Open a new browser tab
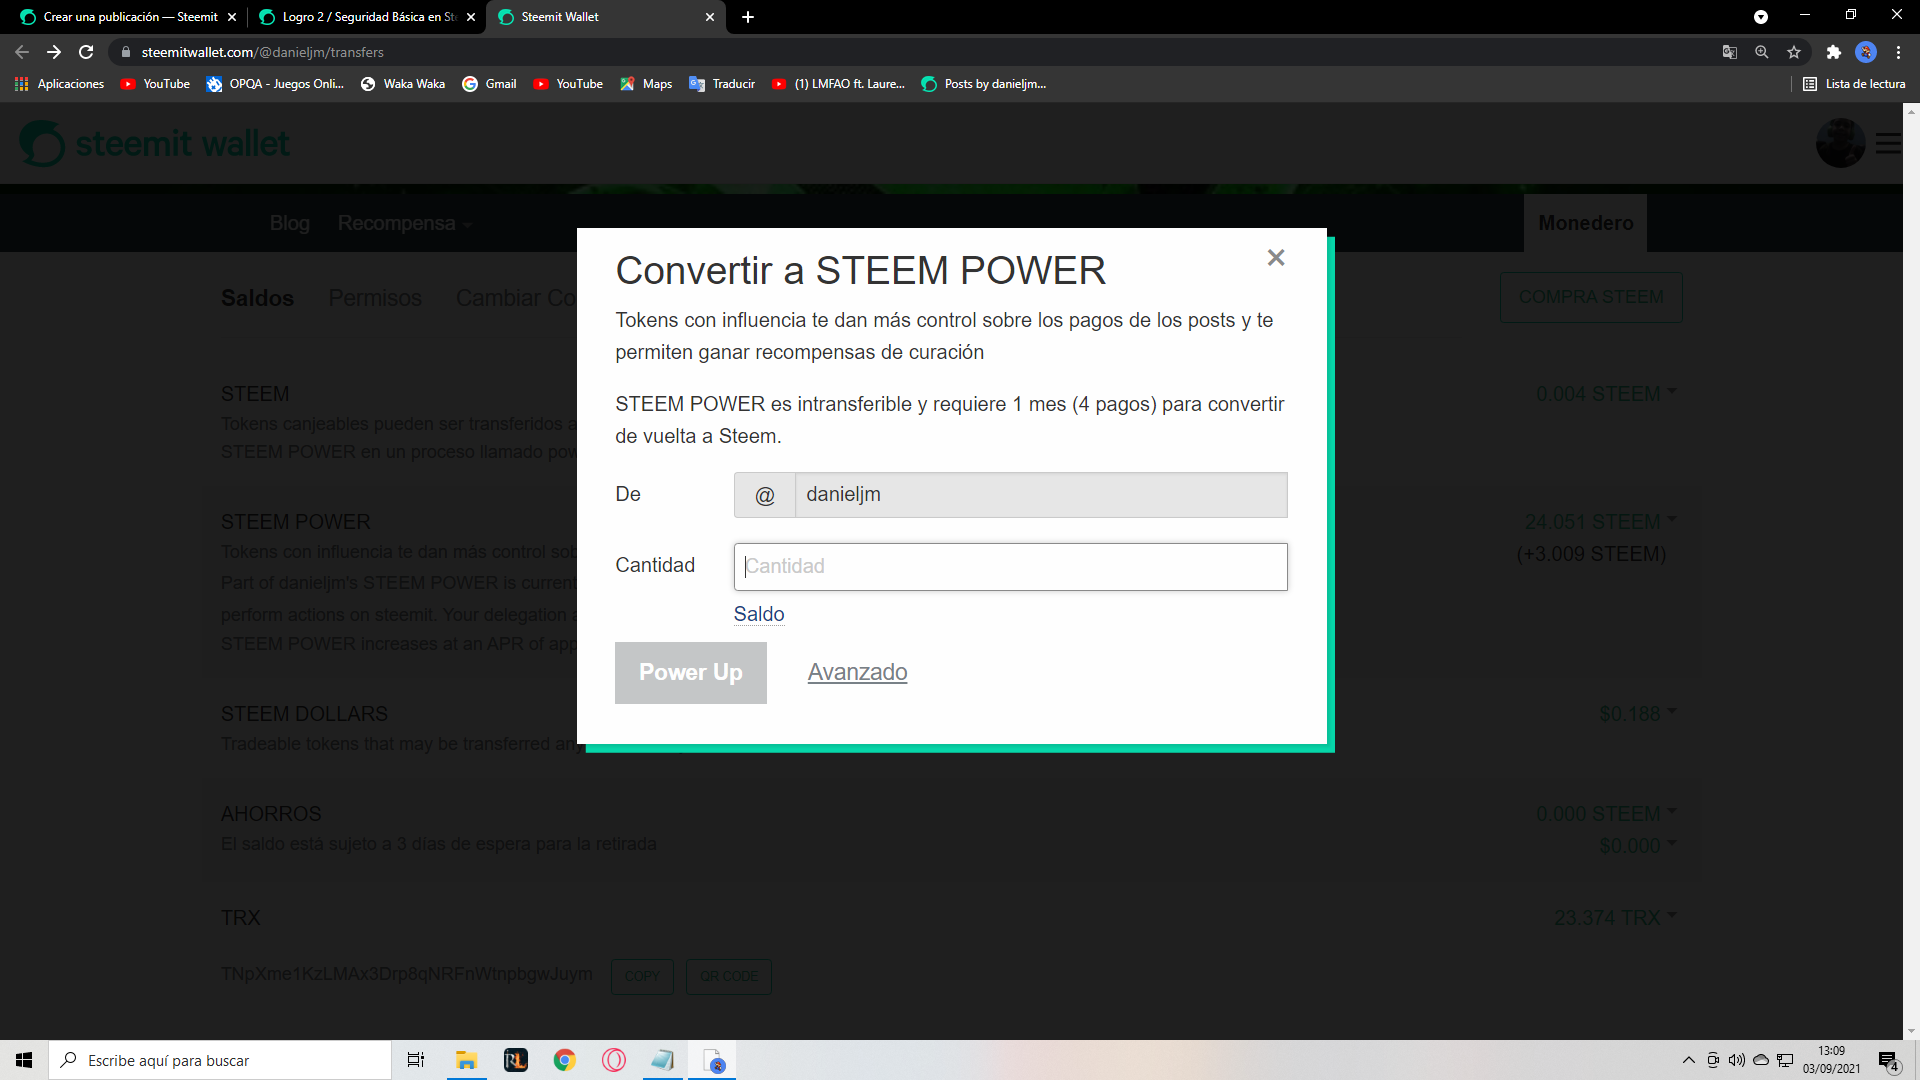This screenshot has width=1920, height=1080. coord(748,17)
